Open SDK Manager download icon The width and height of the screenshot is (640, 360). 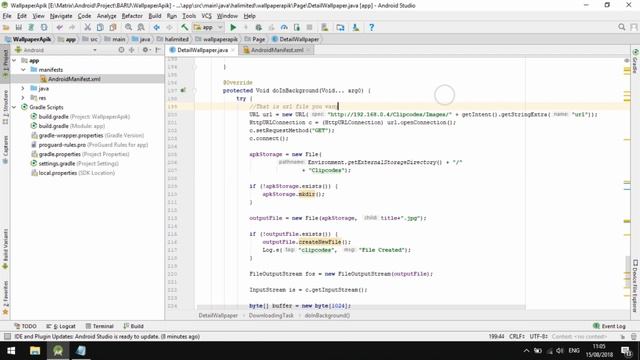[x=356, y=27]
